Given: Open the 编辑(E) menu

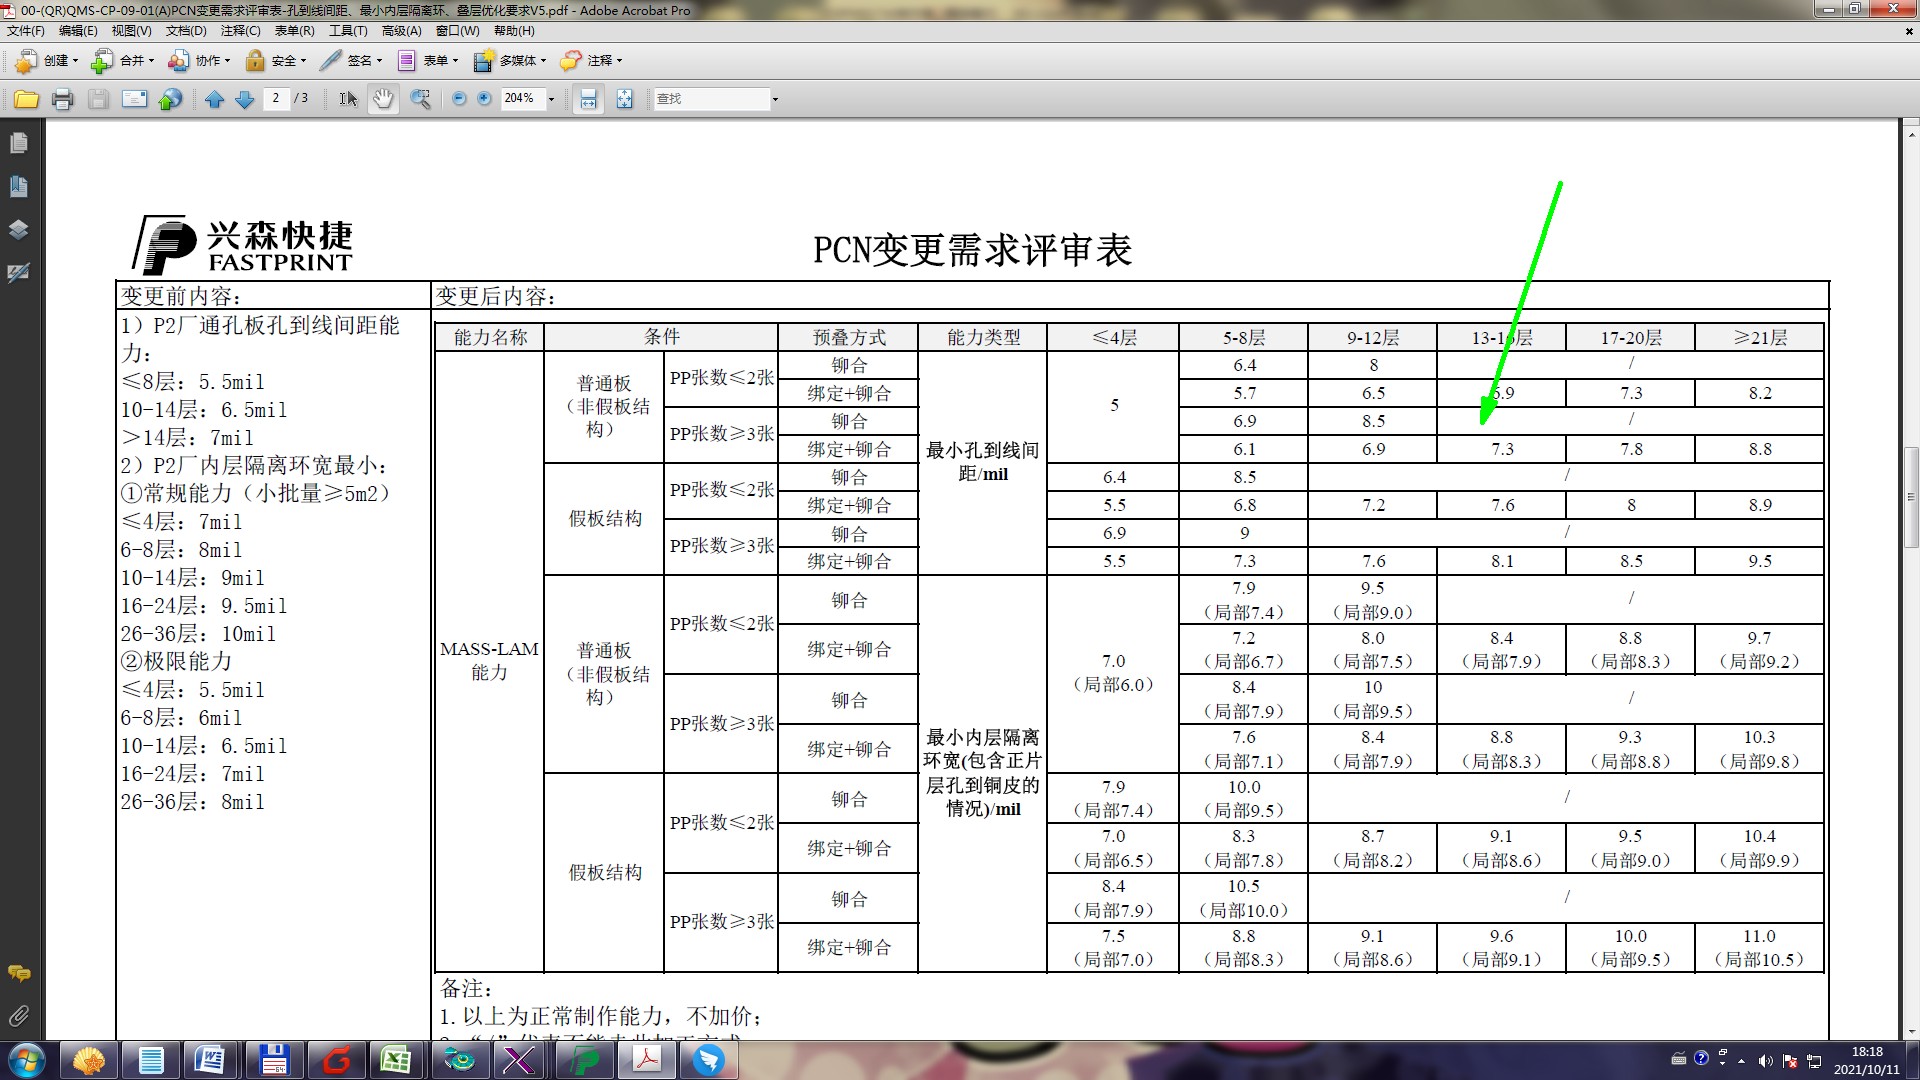Looking at the screenshot, I should pos(78,31).
